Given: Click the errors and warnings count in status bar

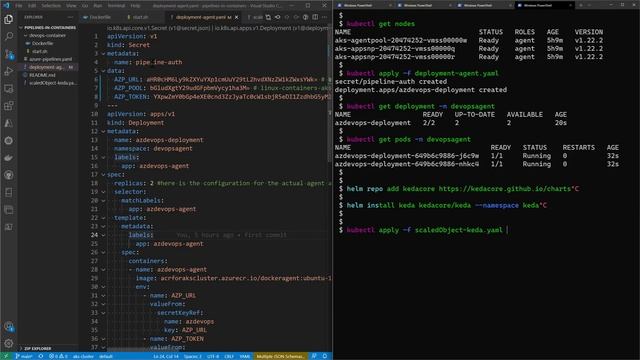Looking at the screenshot, I should (58, 356).
